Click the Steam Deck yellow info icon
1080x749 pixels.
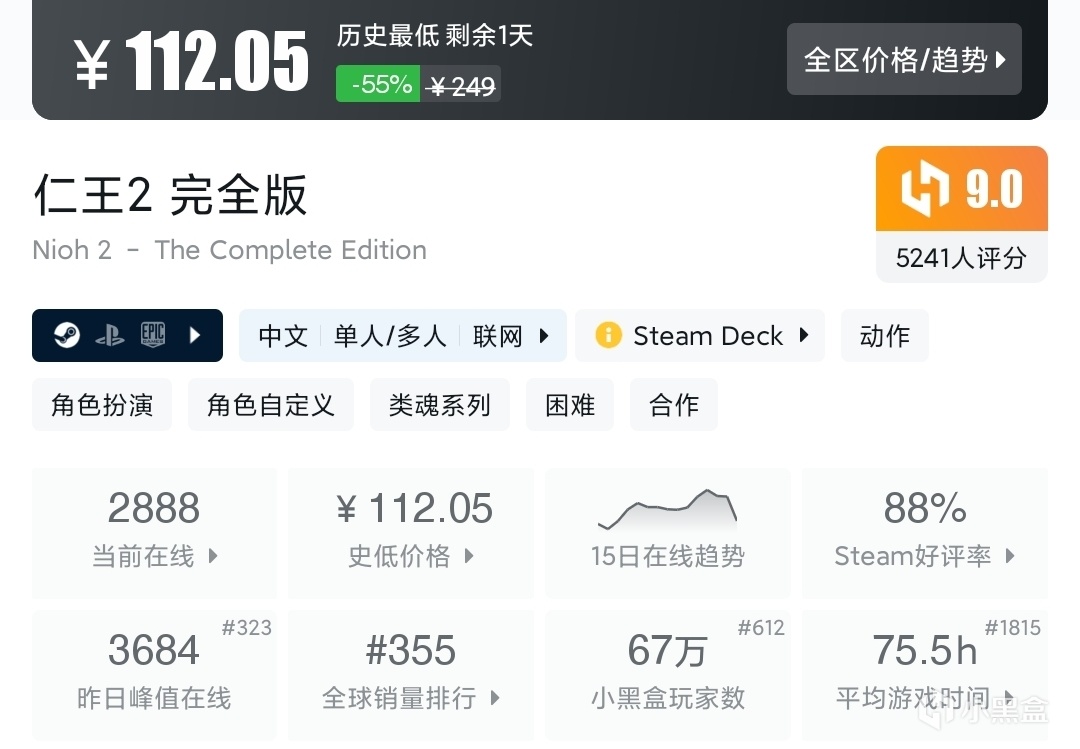608,335
